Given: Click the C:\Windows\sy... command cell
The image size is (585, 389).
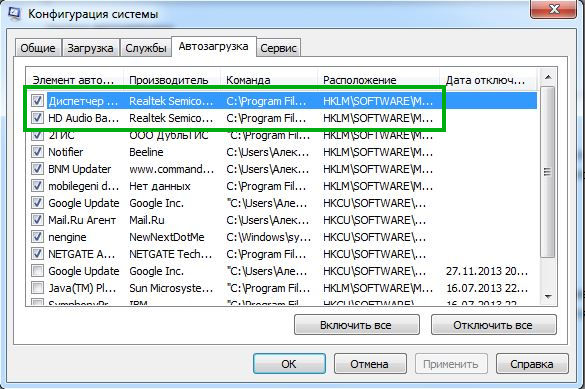Looking at the screenshot, I should pos(269,237).
